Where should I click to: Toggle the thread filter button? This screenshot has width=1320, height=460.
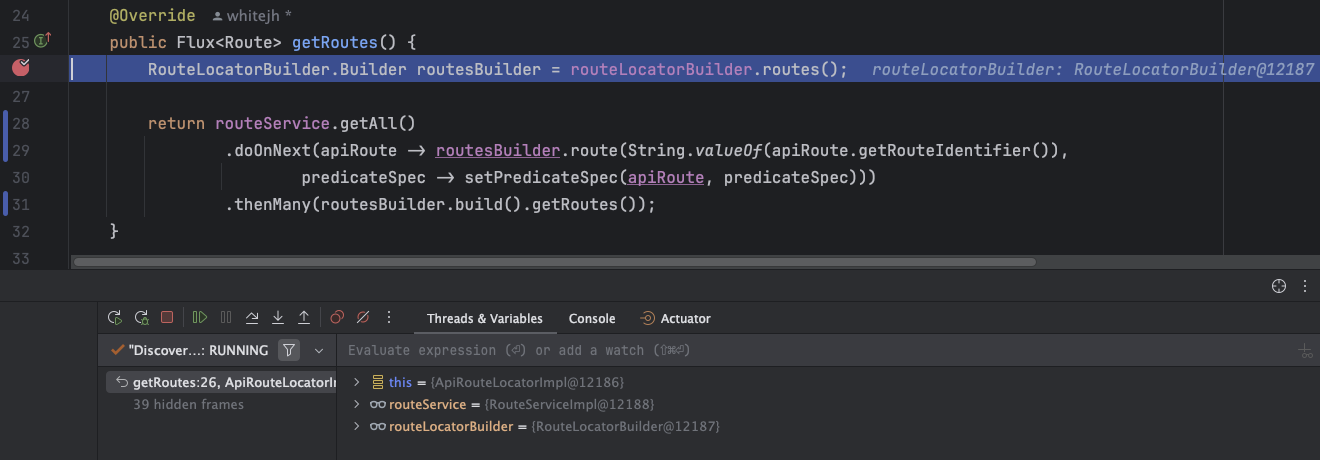pos(289,350)
